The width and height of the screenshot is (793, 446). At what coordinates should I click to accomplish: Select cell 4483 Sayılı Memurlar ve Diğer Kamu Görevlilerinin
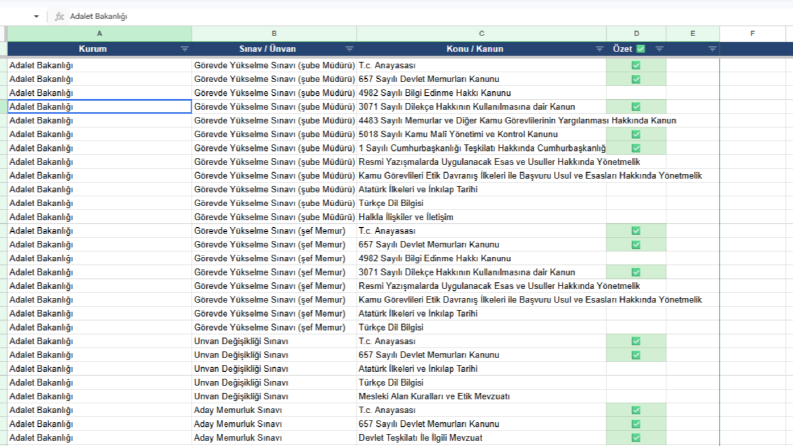click(481, 120)
